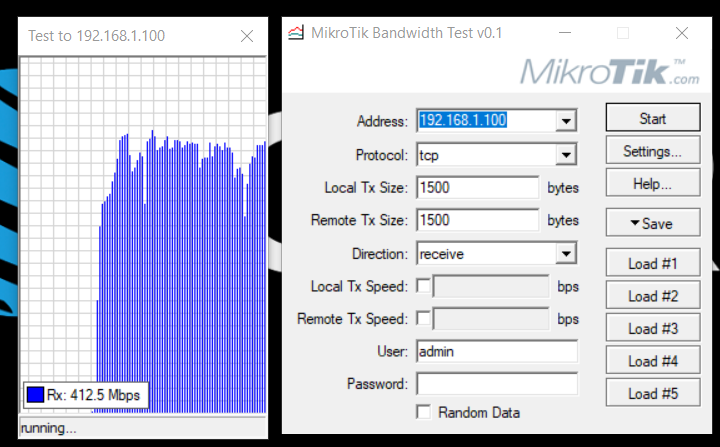Open the Save dropdown button

coord(653,223)
